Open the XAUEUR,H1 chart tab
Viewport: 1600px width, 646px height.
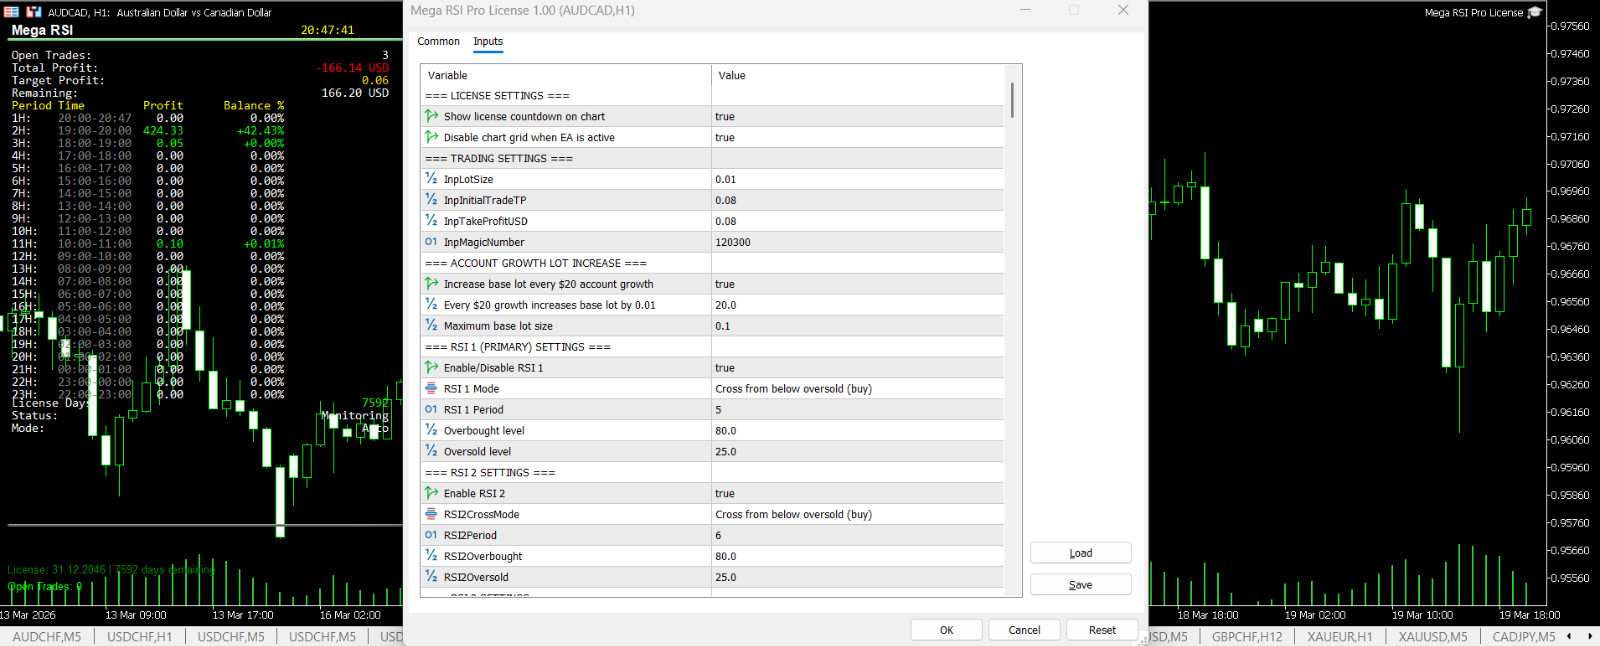pyautogui.click(x=1340, y=636)
